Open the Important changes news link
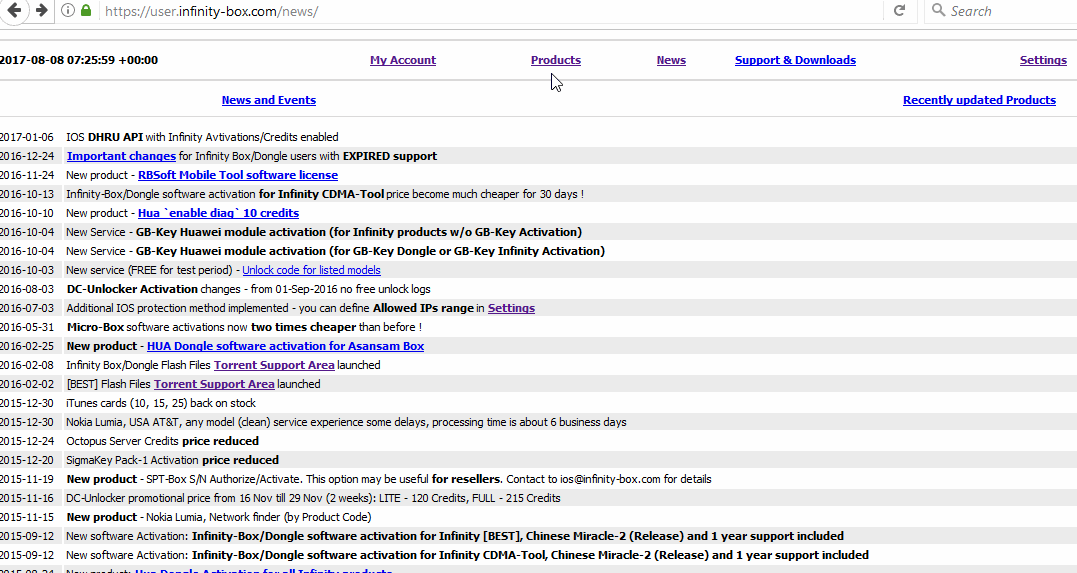Screen dimensions: 1077x573 pos(121,156)
